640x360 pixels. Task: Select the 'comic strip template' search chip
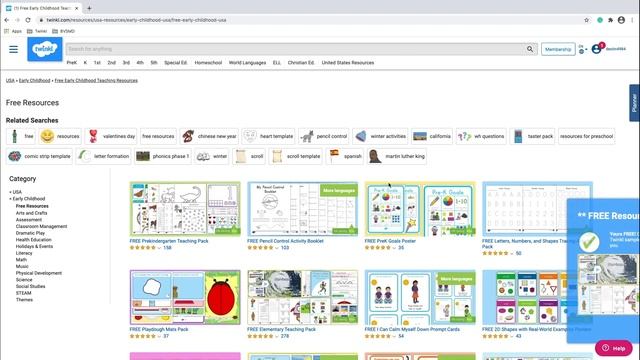point(39,156)
